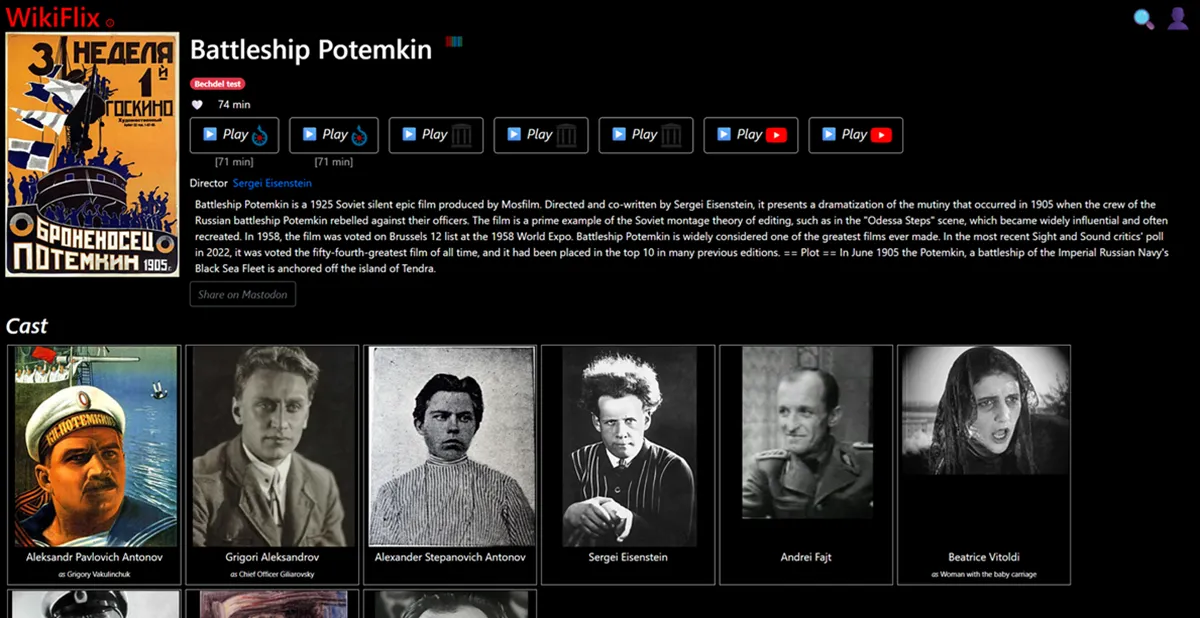Click the third Play button from the left
The width and height of the screenshot is (1200, 618).
435,135
